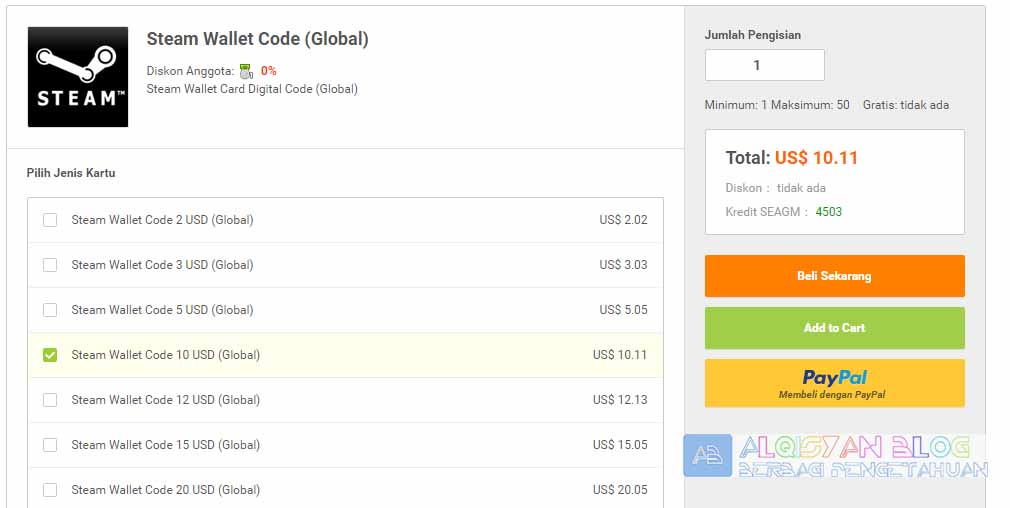Click the US$ 2.02 price
The height and width of the screenshot is (508, 1010).
click(x=623, y=220)
